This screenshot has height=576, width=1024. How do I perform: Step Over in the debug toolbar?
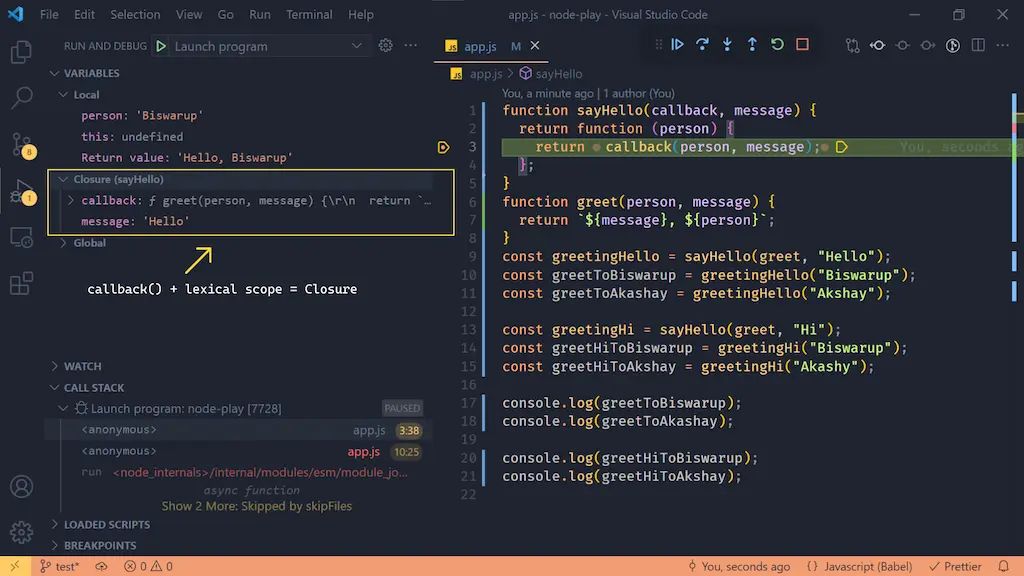pos(702,44)
